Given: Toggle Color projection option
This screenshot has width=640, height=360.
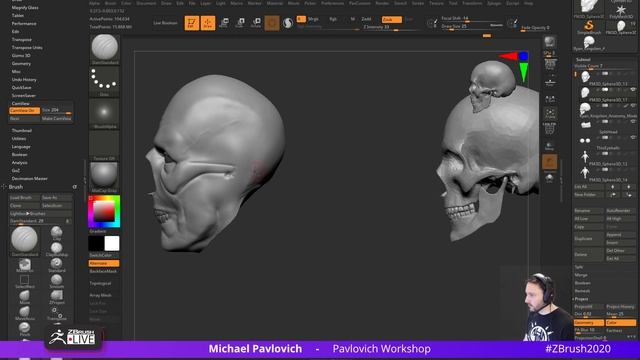Looking at the screenshot, I should (620, 322).
